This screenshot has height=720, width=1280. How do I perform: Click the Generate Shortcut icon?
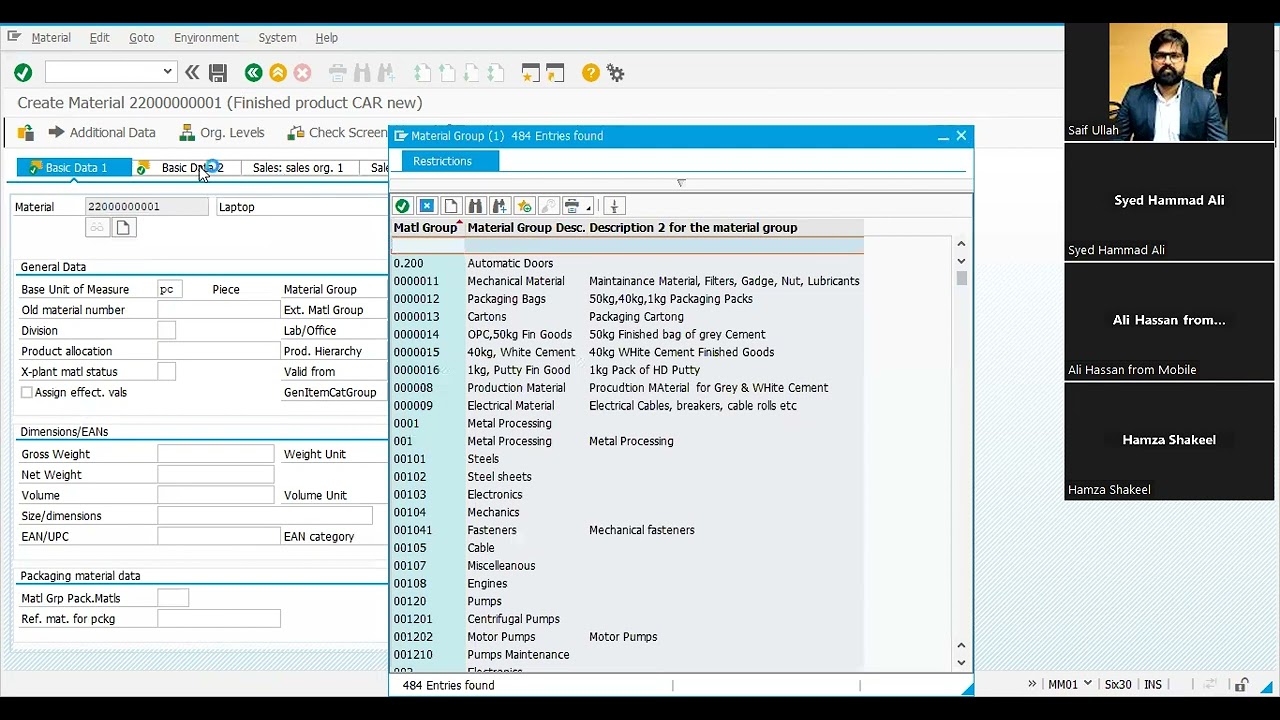coord(555,73)
